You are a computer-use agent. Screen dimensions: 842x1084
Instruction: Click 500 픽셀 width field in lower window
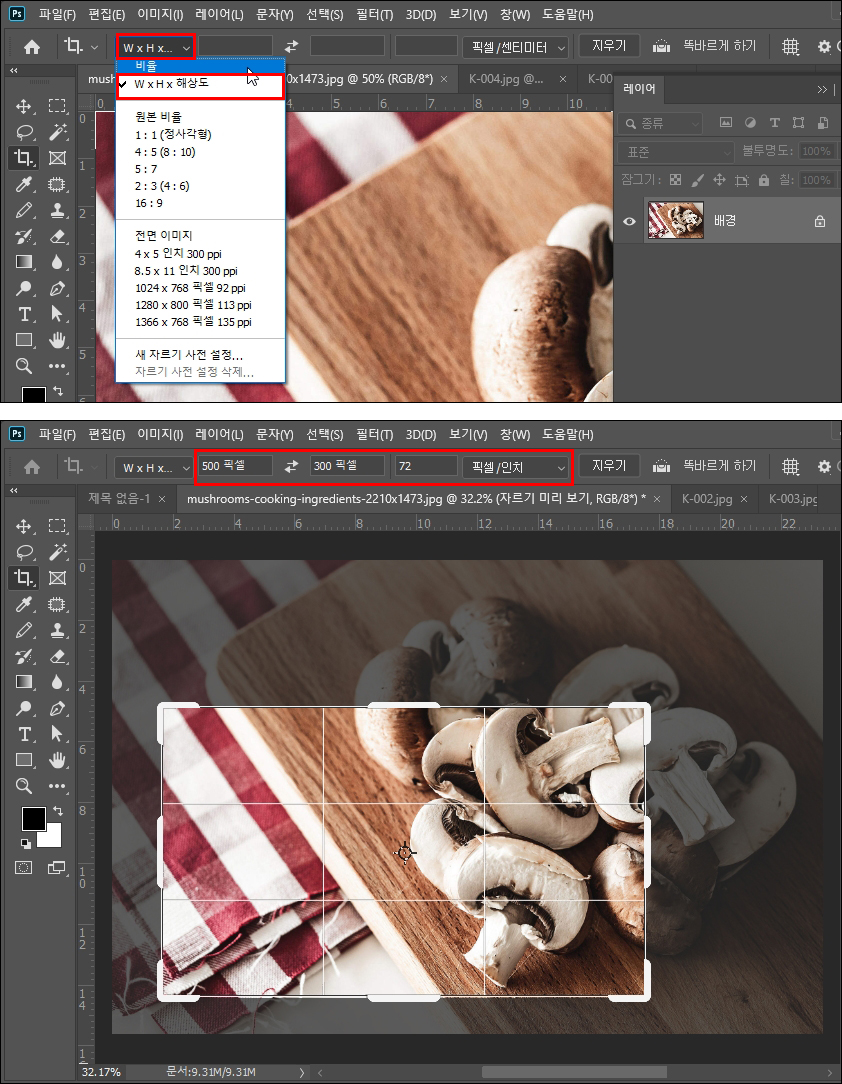(235, 466)
